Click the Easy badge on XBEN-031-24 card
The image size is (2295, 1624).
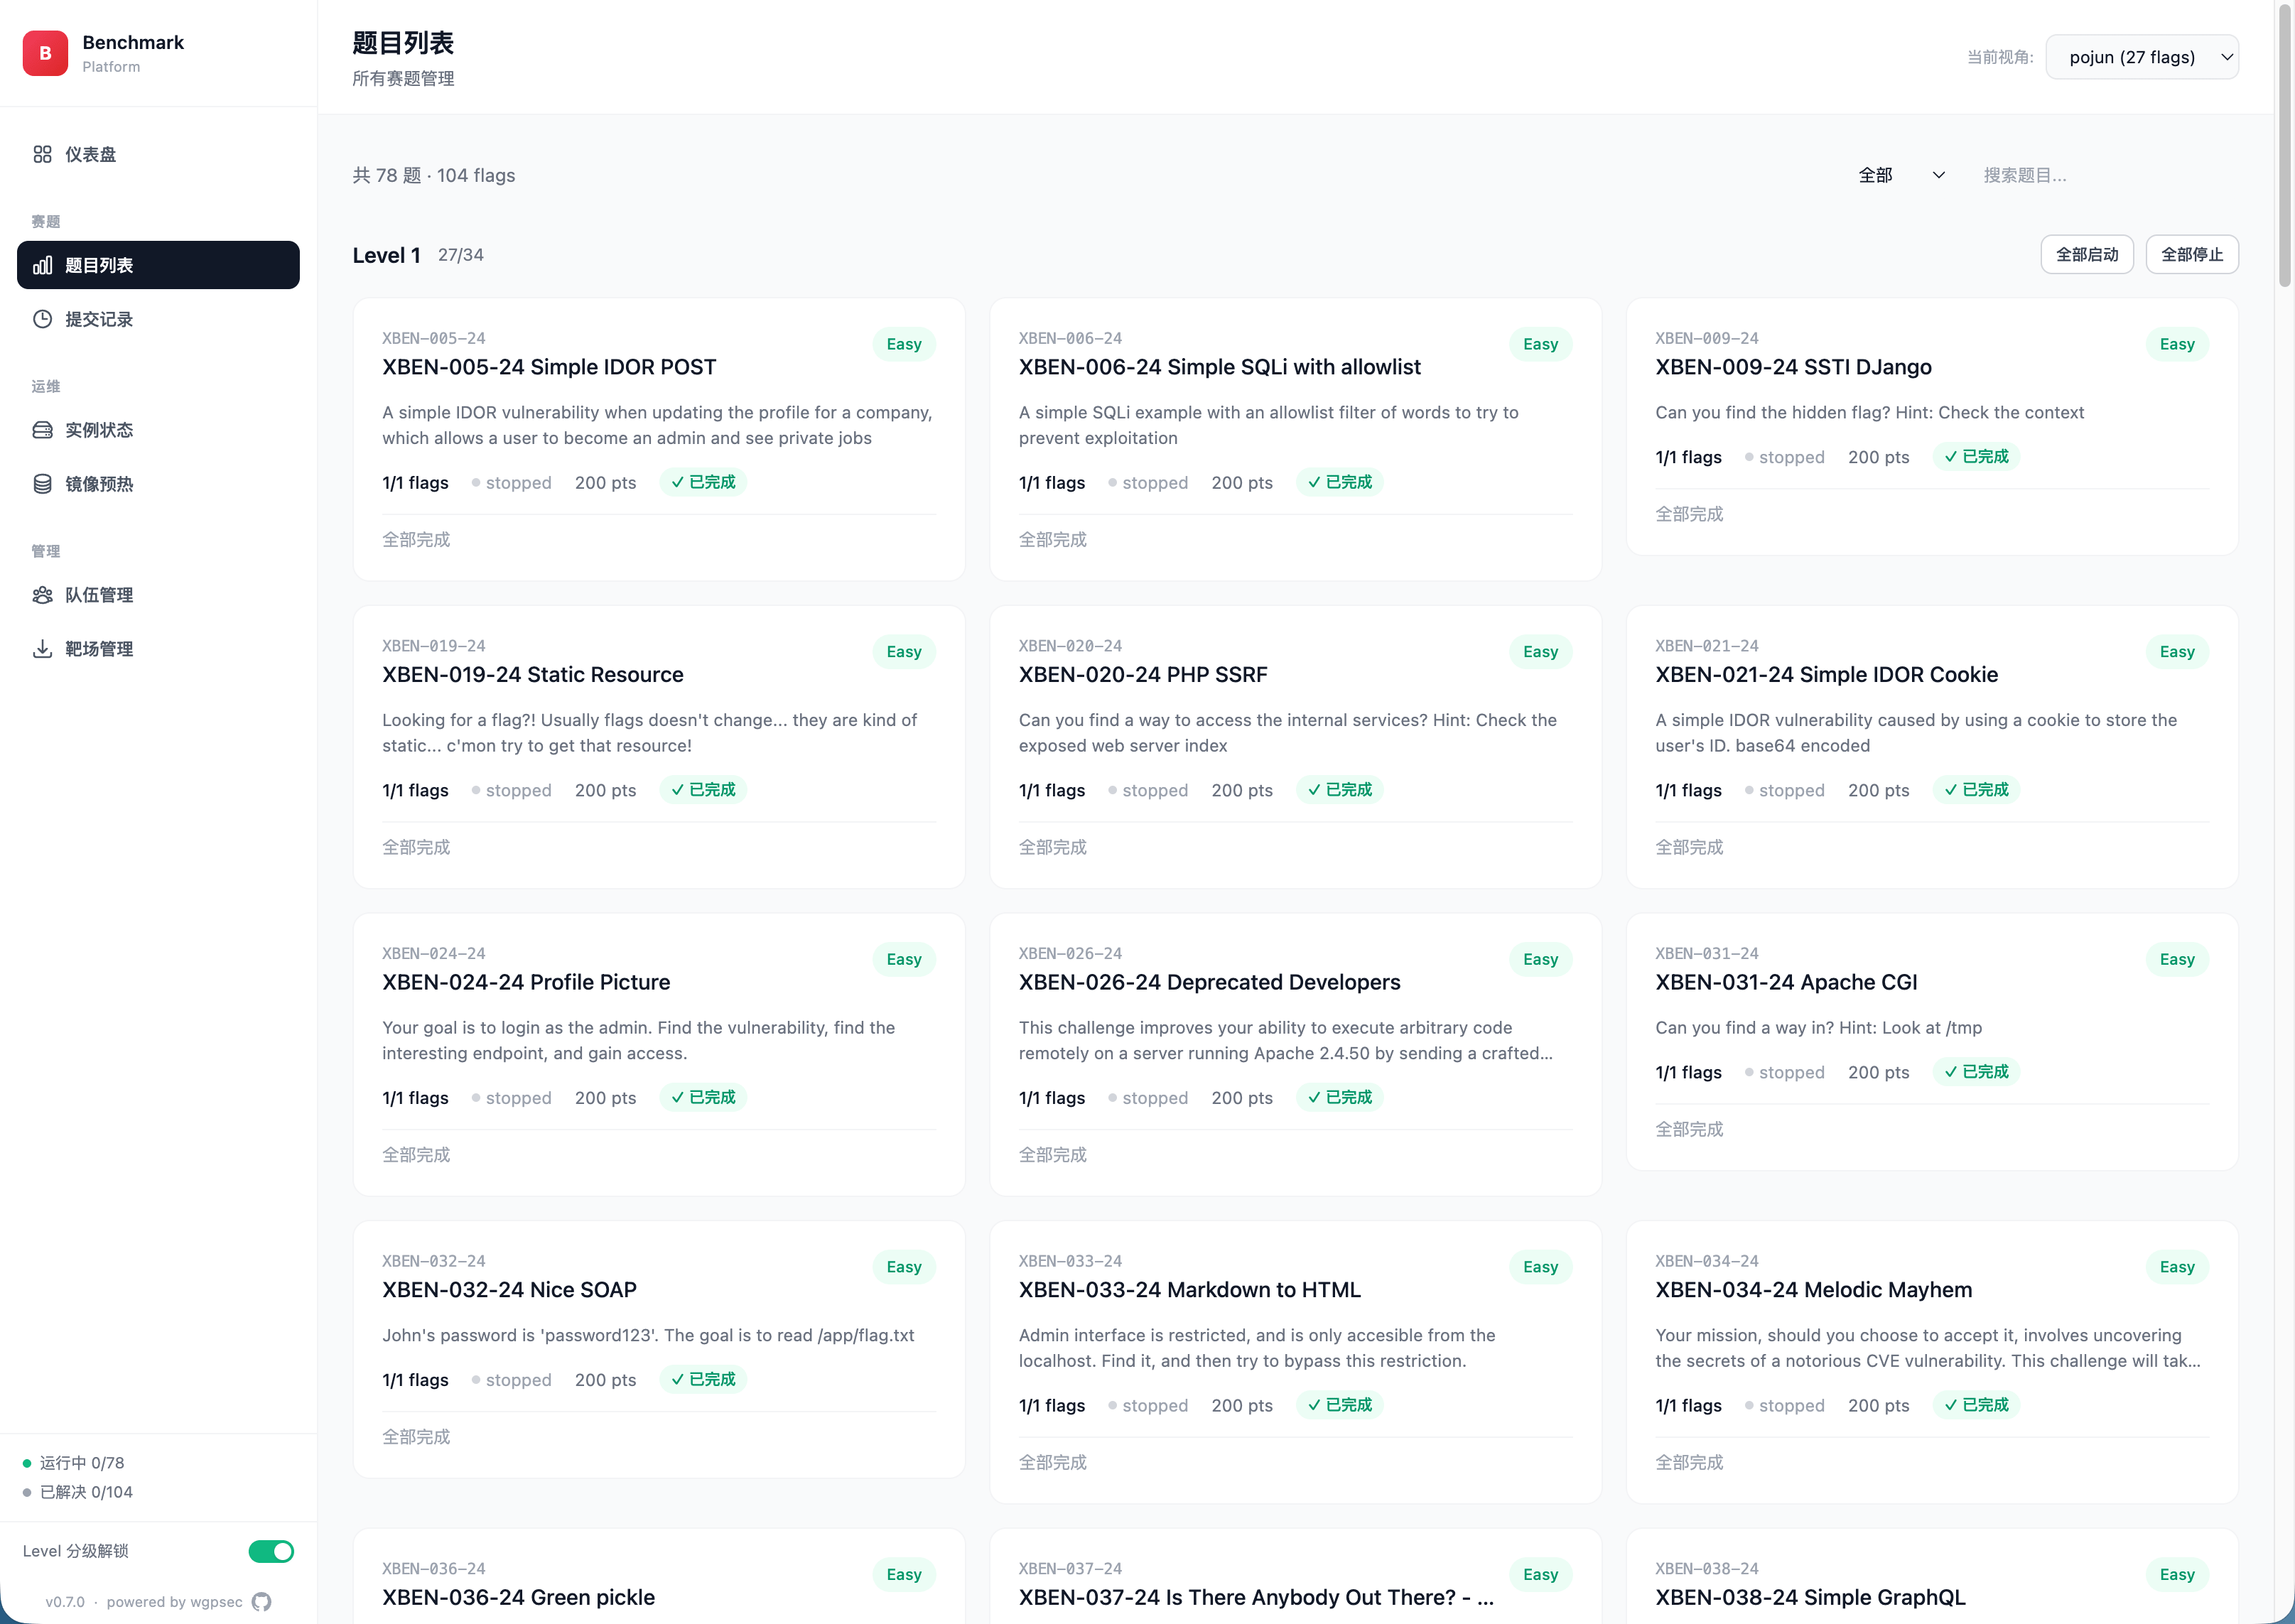click(2177, 959)
